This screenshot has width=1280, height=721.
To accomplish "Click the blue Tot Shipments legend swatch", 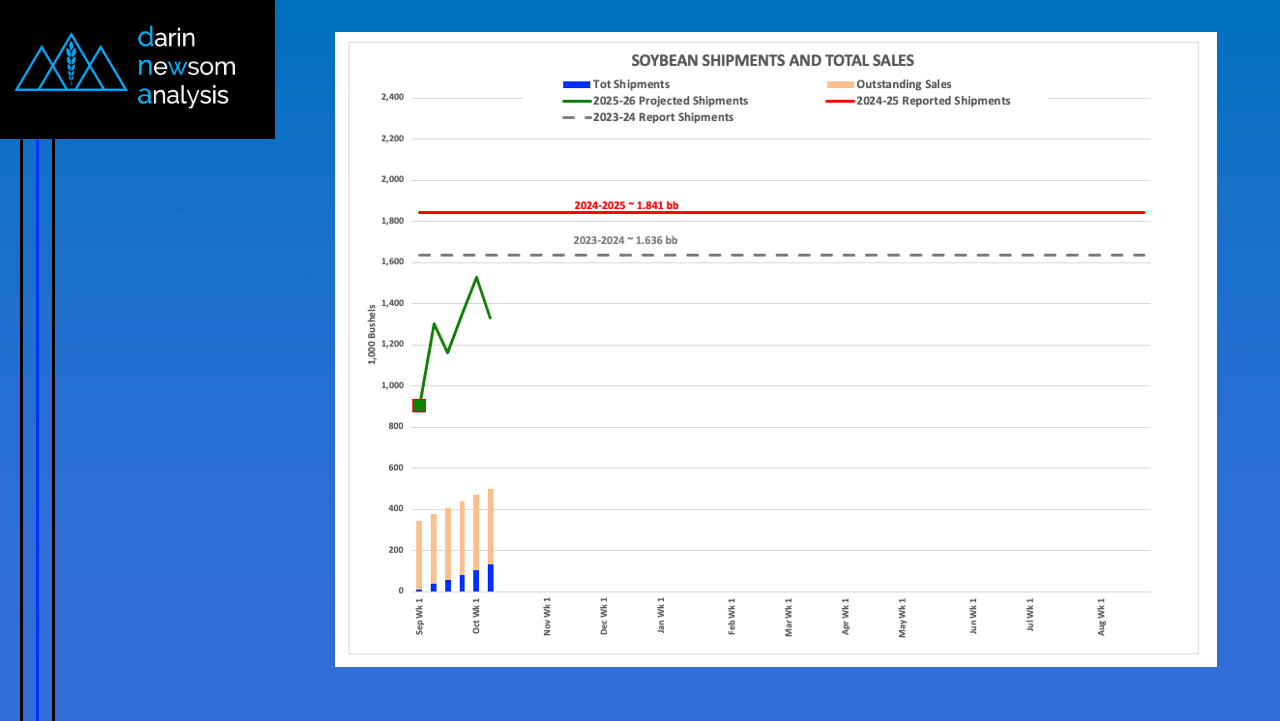I will 576,85.
